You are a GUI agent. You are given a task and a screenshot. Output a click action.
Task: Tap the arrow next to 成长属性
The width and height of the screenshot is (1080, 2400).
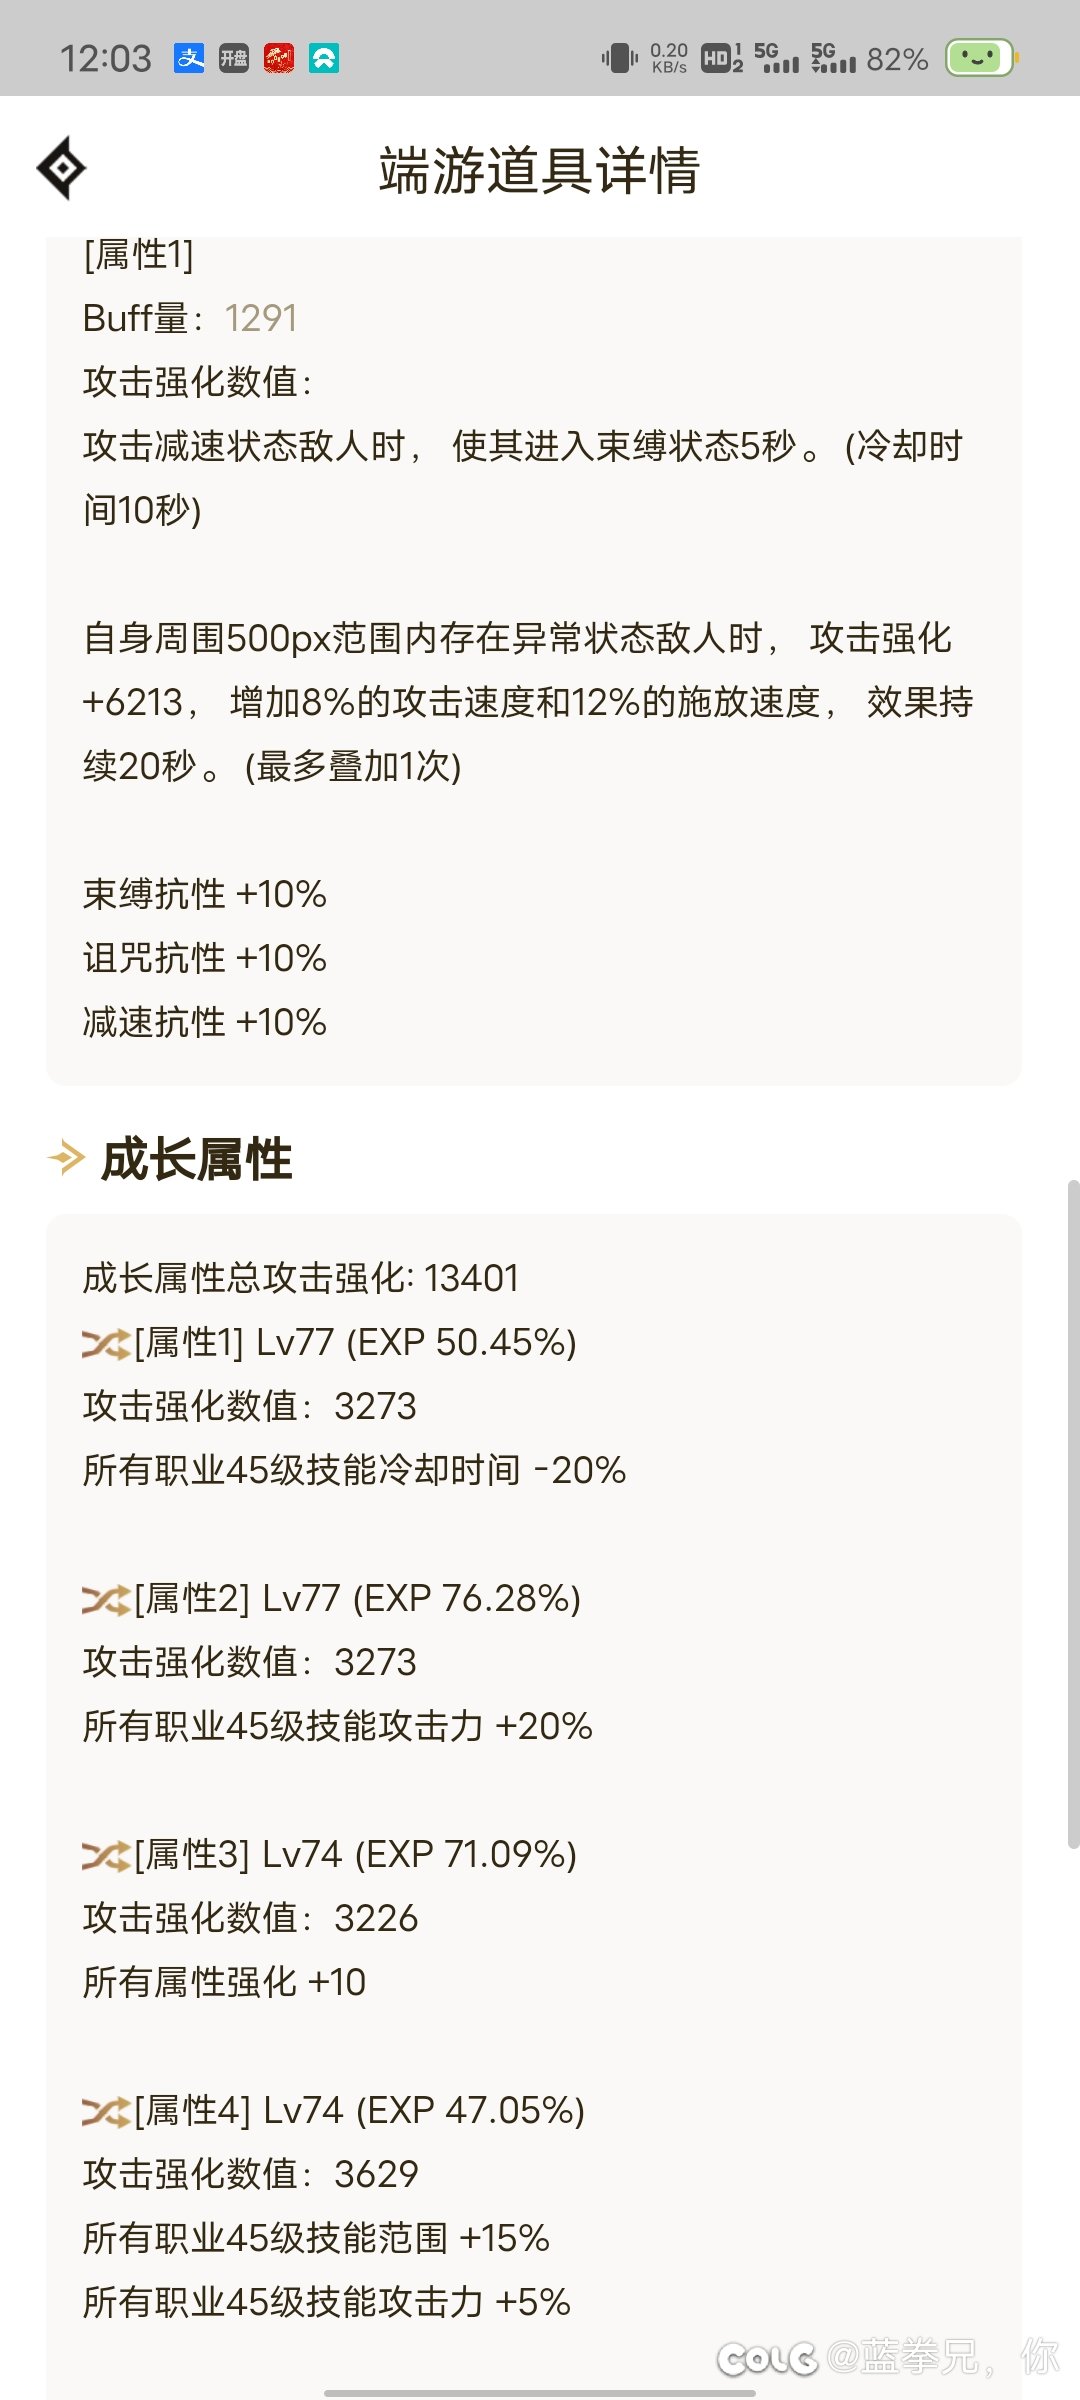pos(66,1159)
